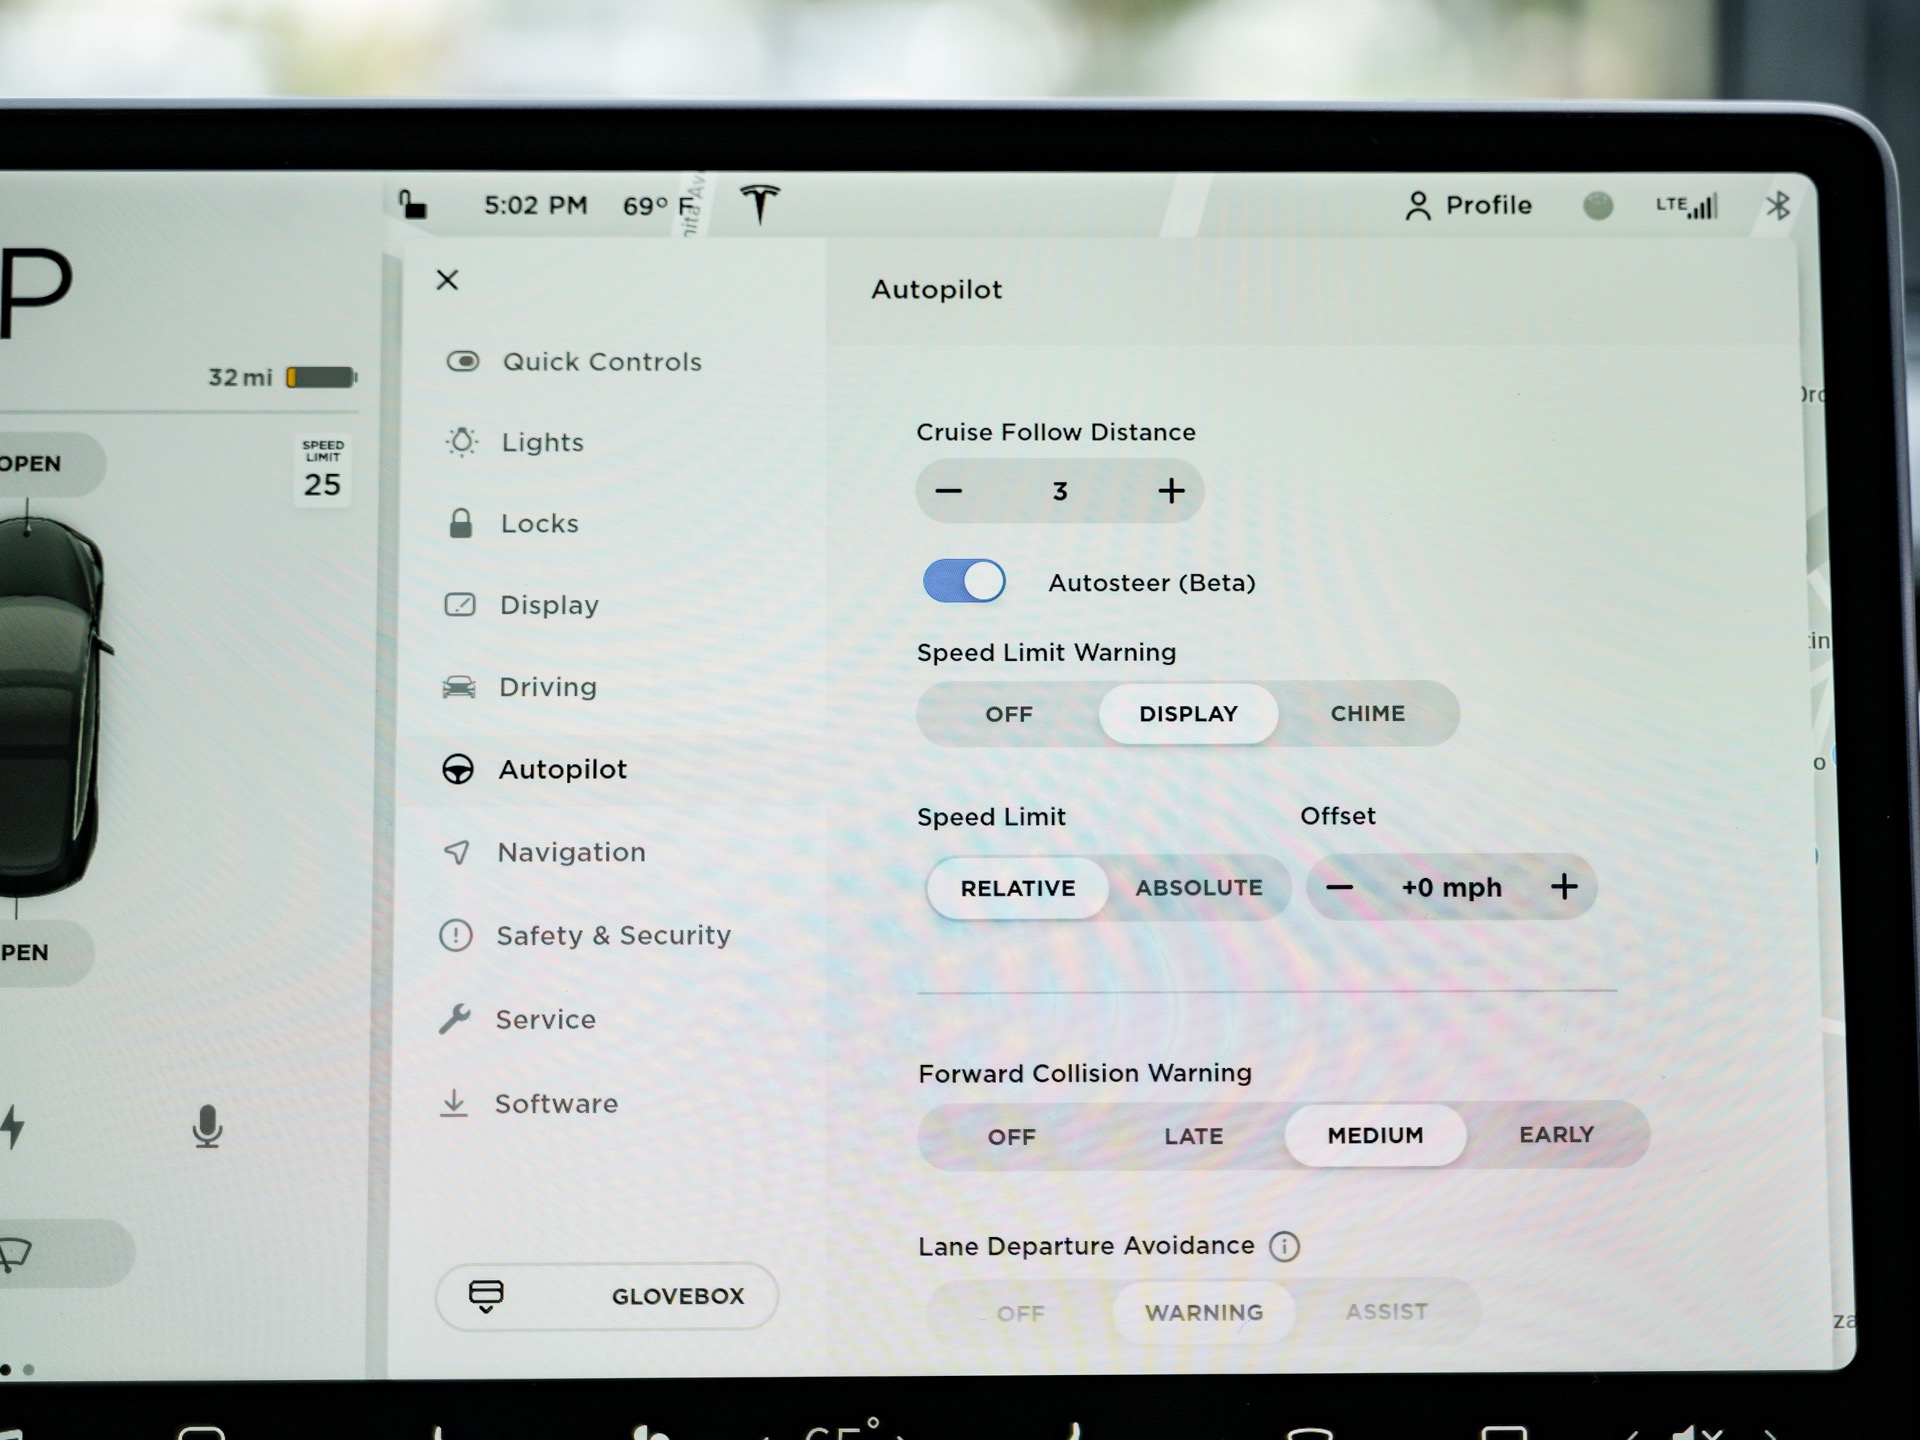This screenshot has width=1920, height=1440.
Task: Tap the Lights bulb icon
Action: [462, 441]
